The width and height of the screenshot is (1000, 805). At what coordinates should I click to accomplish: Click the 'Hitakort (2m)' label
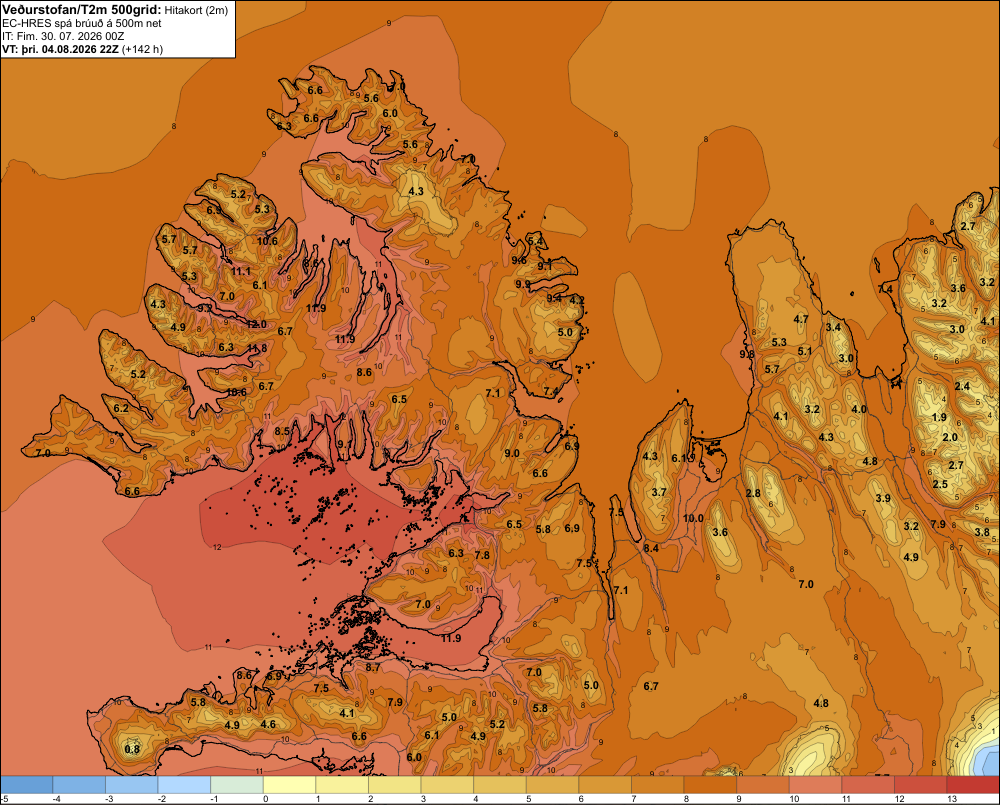point(196,10)
